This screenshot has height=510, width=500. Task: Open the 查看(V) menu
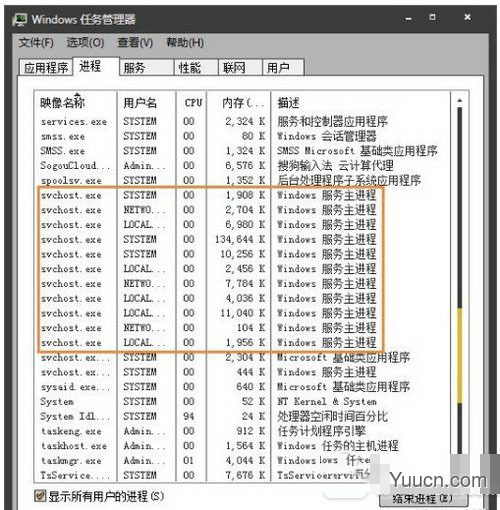[x=135, y=43]
